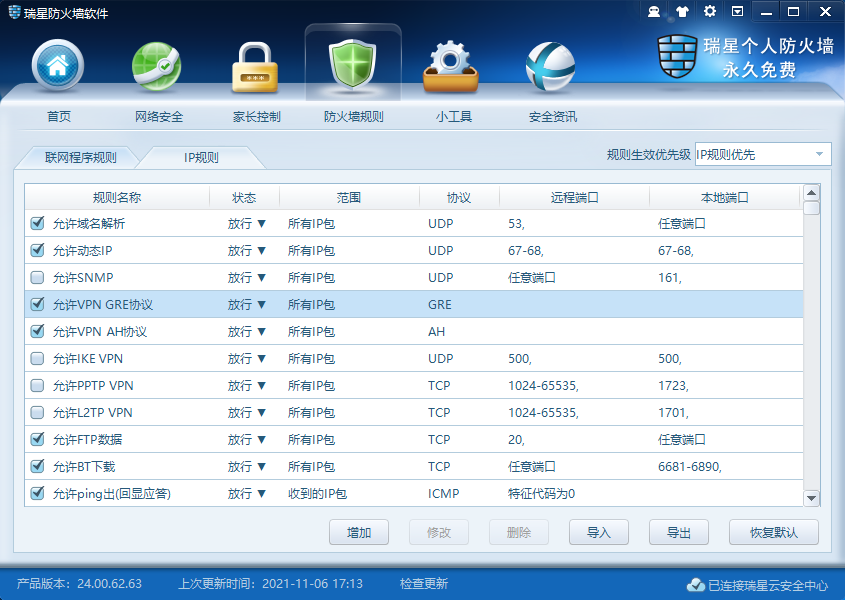
Task: Open the 首页 home icon
Action: pos(58,65)
